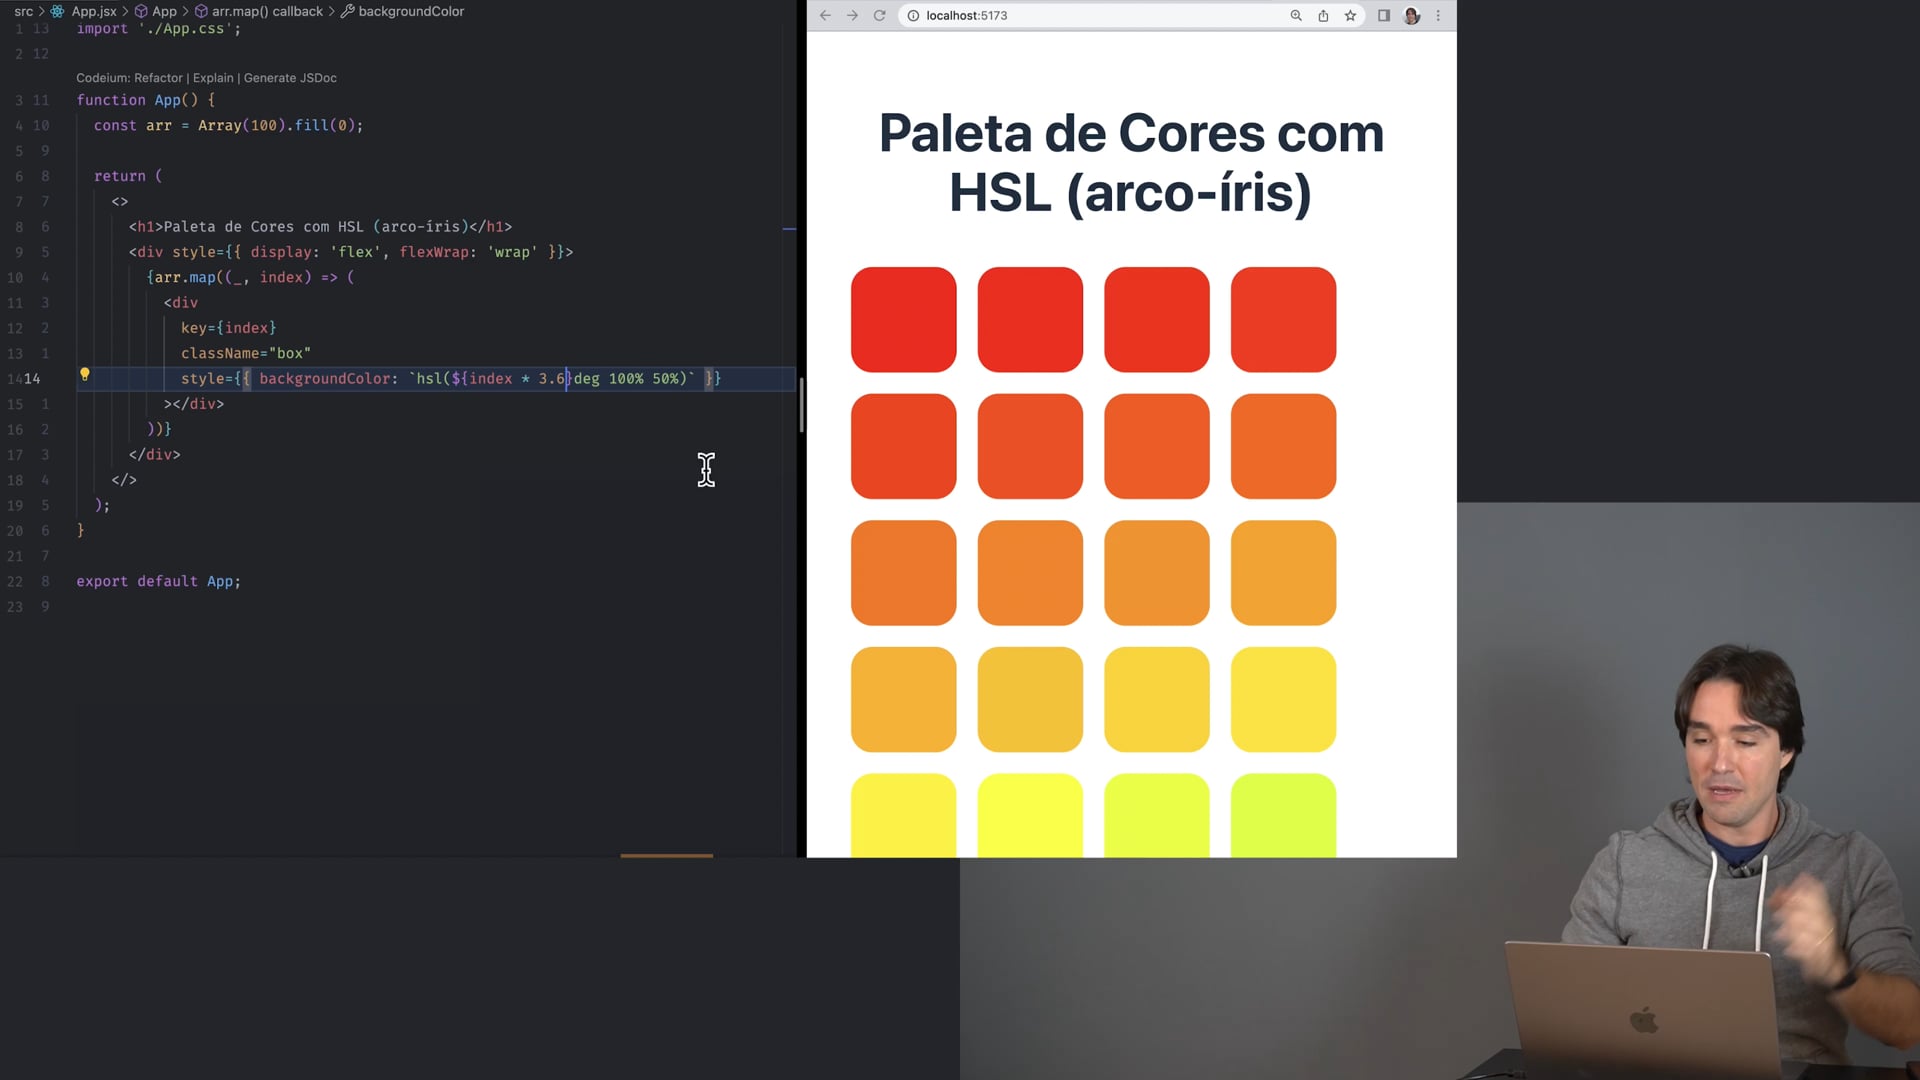Expand the arr.map() callback breadcrumb
This screenshot has width=1920, height=1080.
tap(259, 11)
